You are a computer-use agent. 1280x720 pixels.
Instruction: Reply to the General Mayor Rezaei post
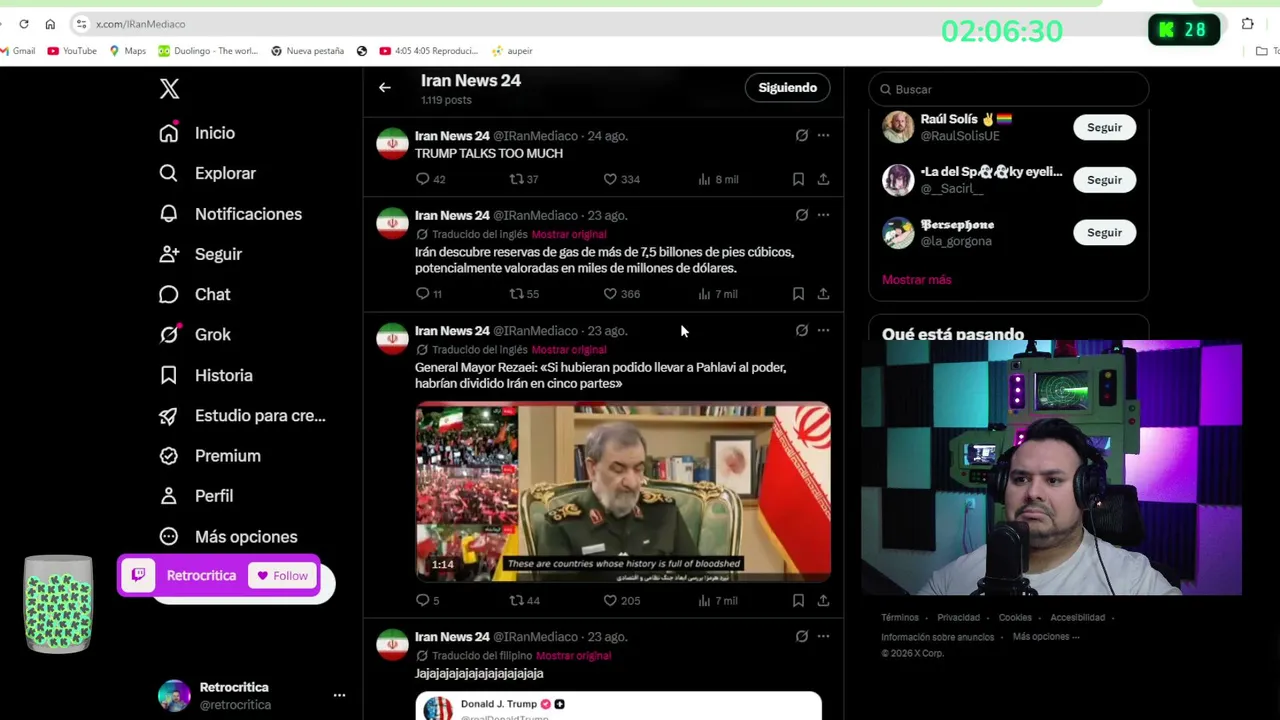point(422,600)
